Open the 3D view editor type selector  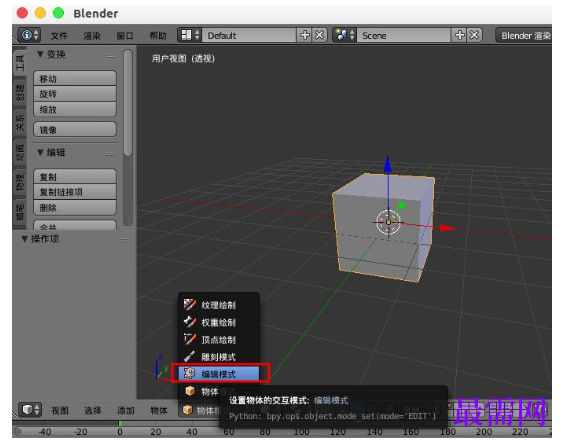[x=30, y=410]
